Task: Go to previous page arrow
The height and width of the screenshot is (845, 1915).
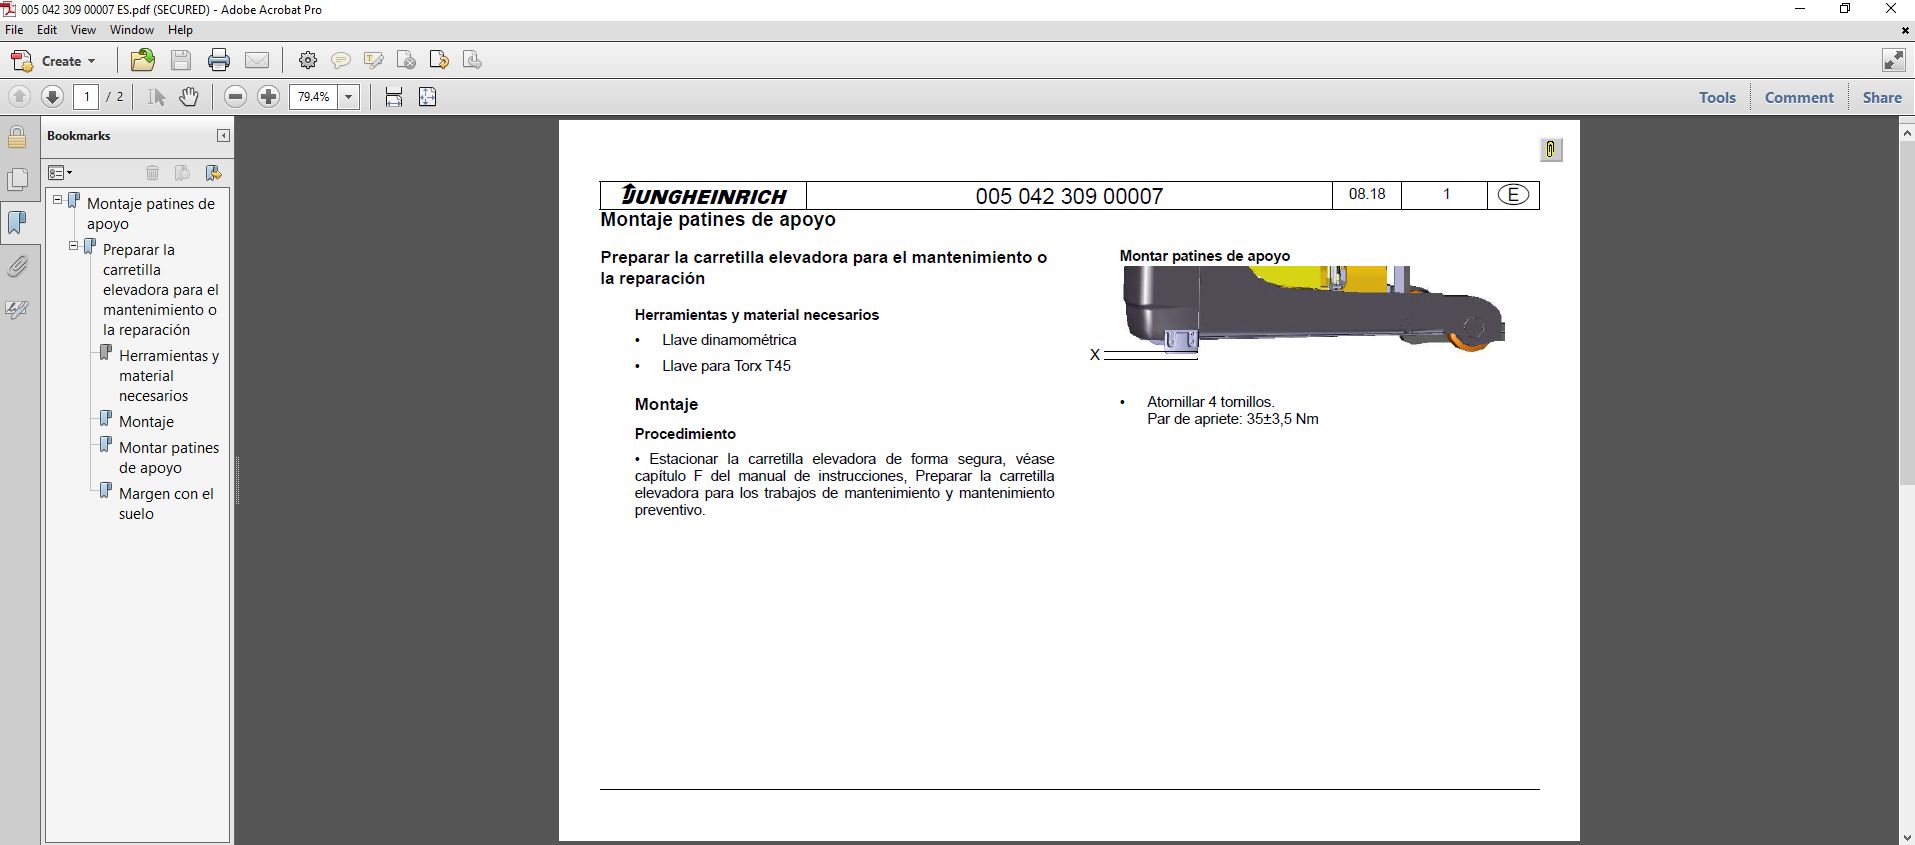Action: tap(19, 97)
